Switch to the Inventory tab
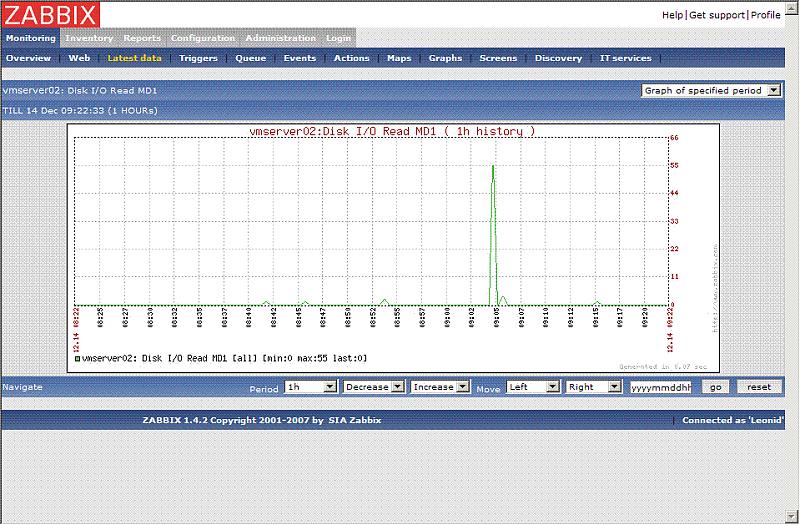The width and height of the screenshot is (800, 525). tap(89, 38)
